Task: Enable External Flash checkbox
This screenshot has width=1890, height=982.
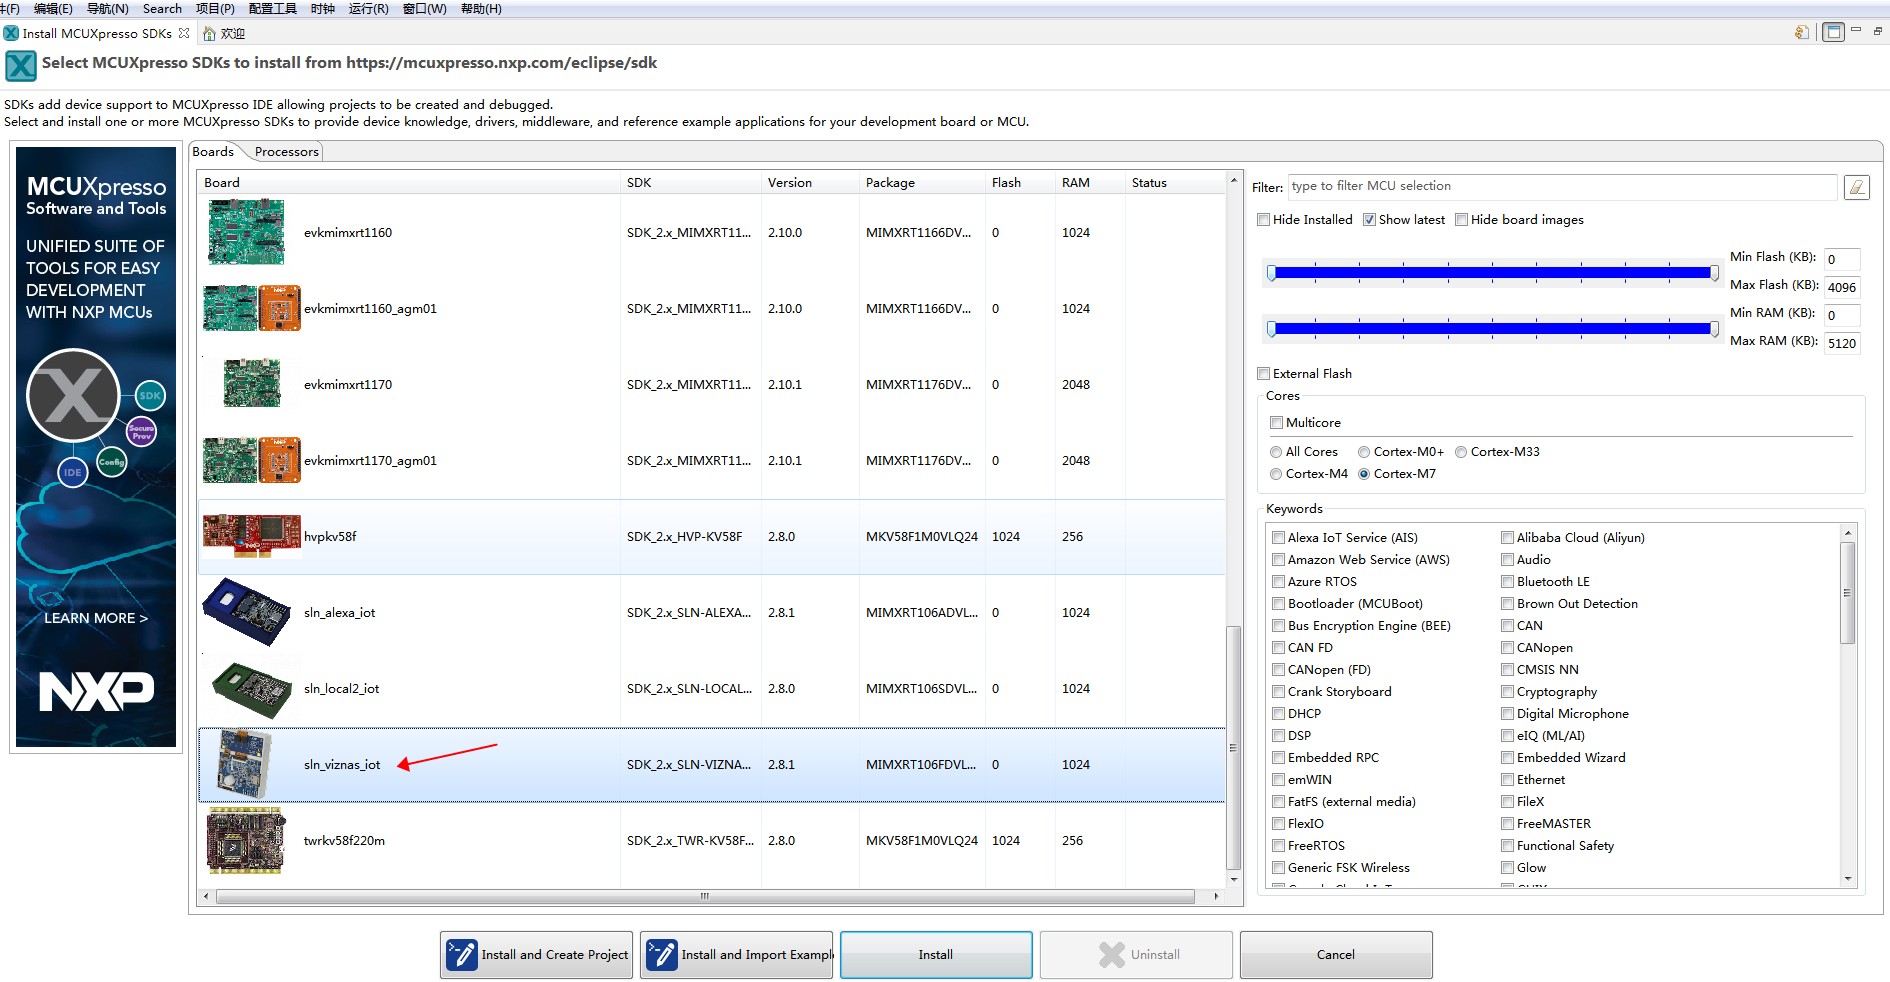Action: coord(1264,374)
